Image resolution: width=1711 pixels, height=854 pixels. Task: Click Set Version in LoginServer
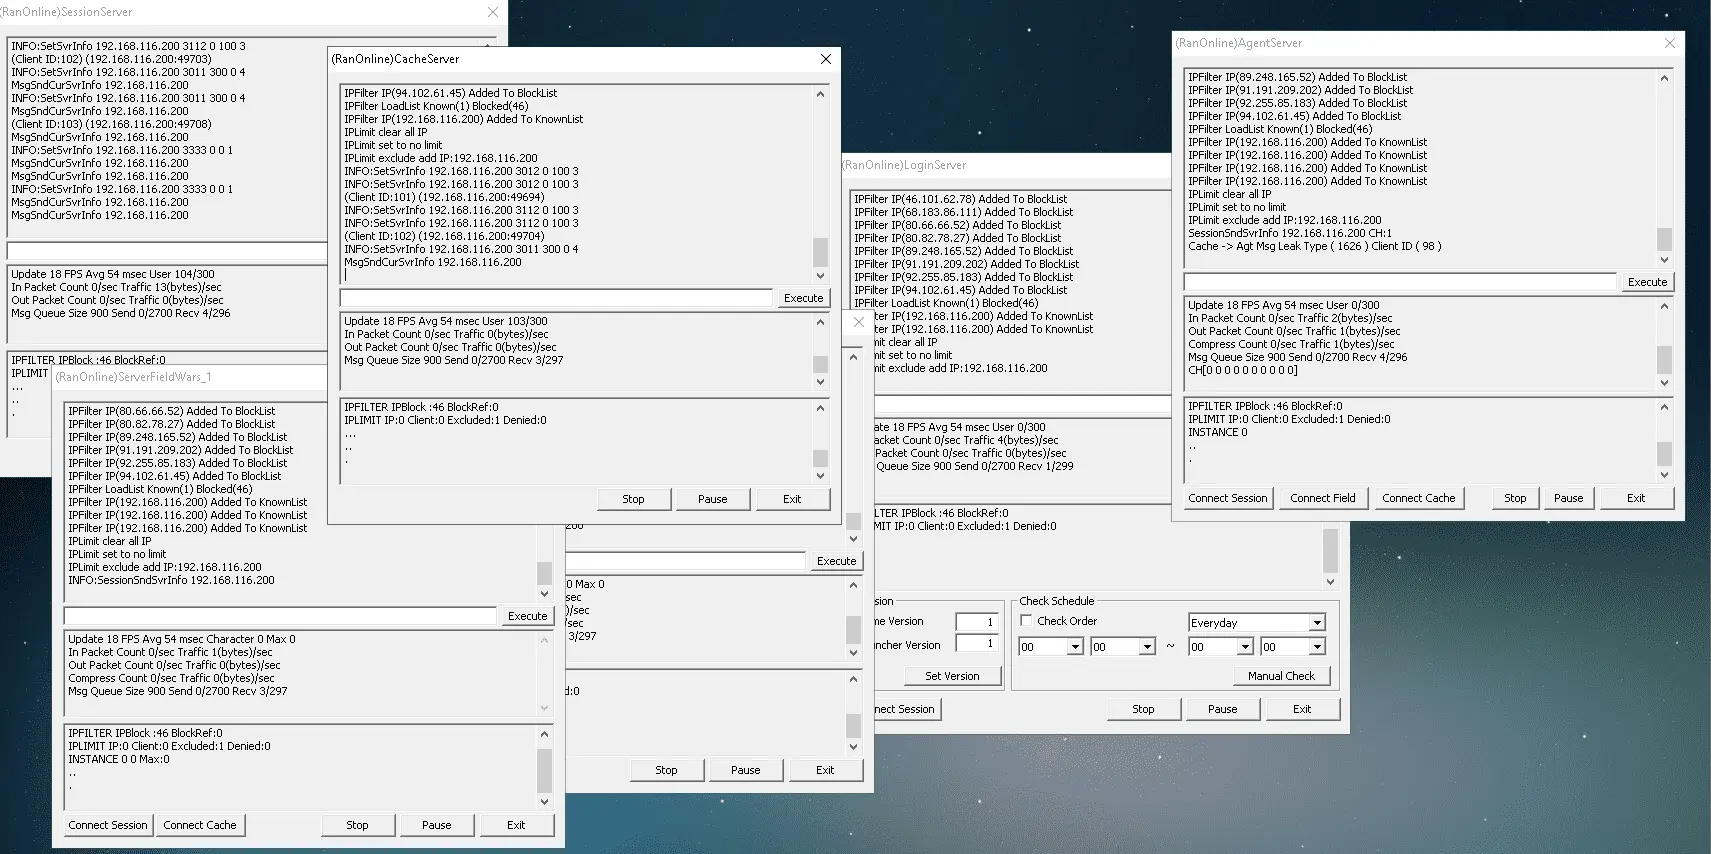pos(952,676)
